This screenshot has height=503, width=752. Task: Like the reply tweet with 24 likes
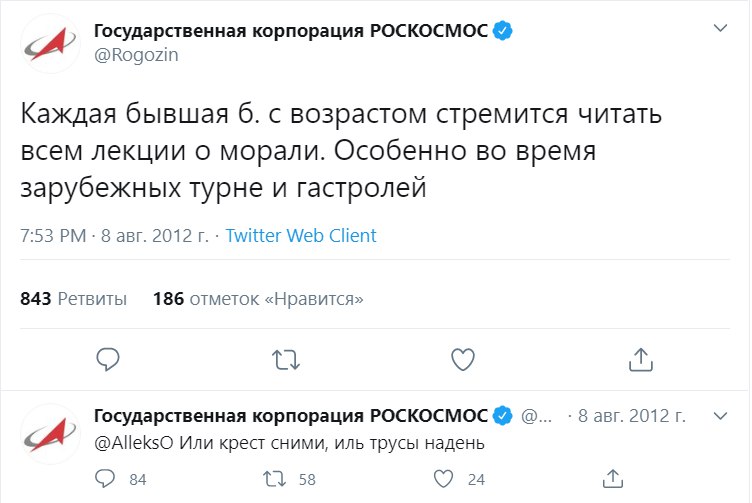tap(443, 479)
